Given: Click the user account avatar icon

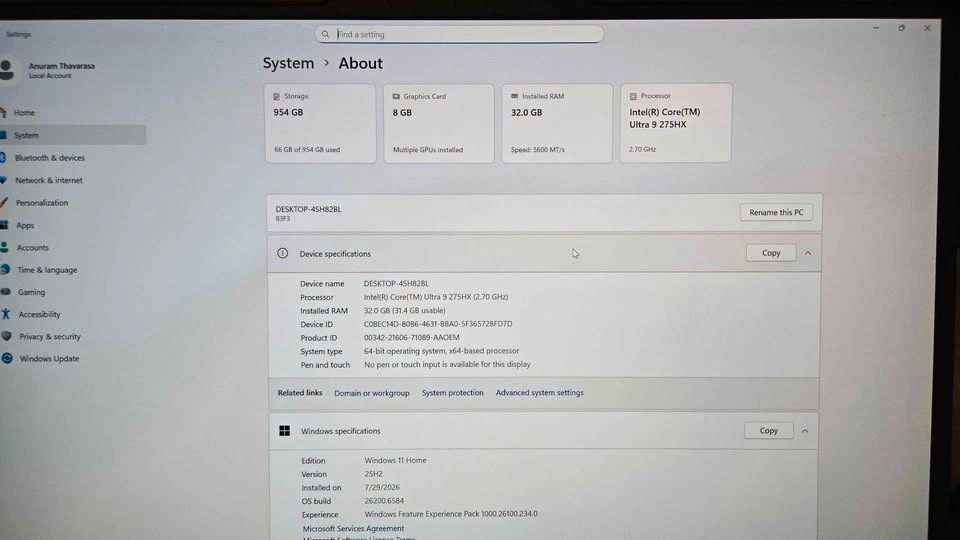Looking at the screenshot, I should click(7, 70).
